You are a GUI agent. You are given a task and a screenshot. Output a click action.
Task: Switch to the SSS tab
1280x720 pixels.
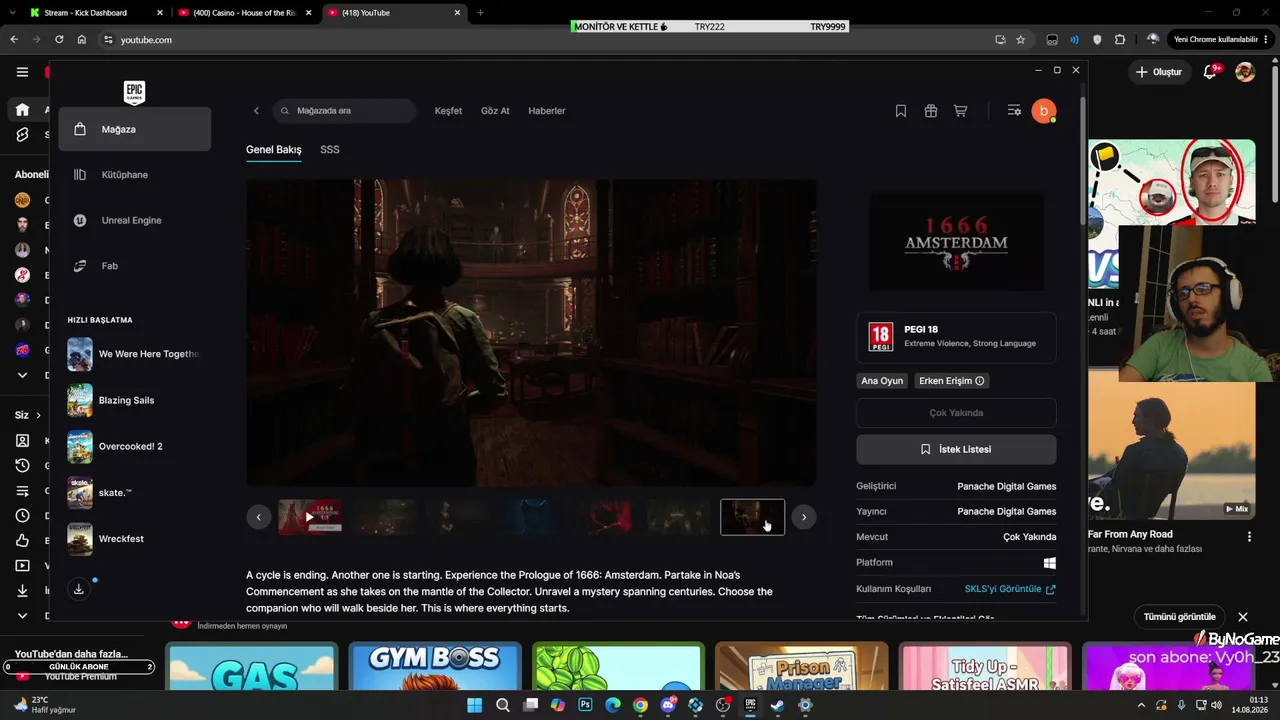(x=330, y=150)
